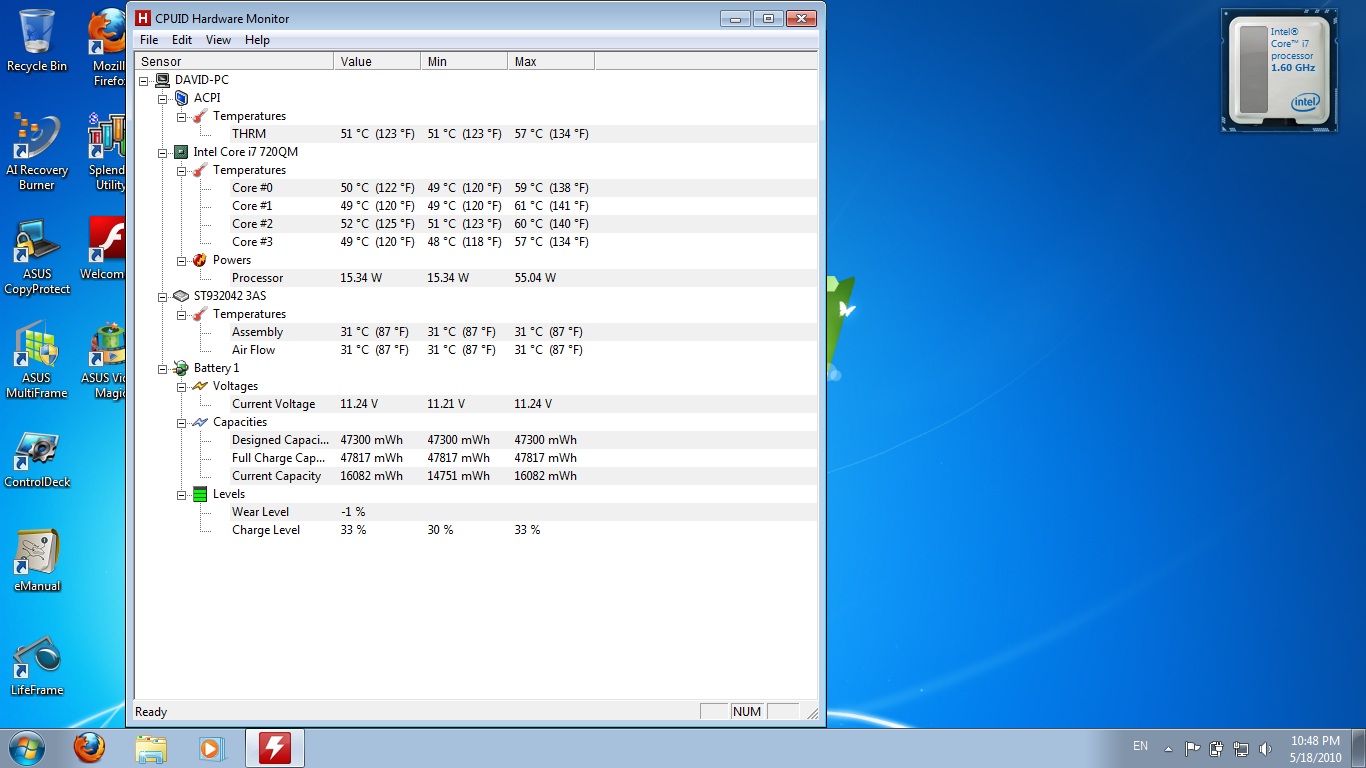Screen dimensions: 1366x768
Task: Select the eManual desktop icon
Action: tap(37, 562)
